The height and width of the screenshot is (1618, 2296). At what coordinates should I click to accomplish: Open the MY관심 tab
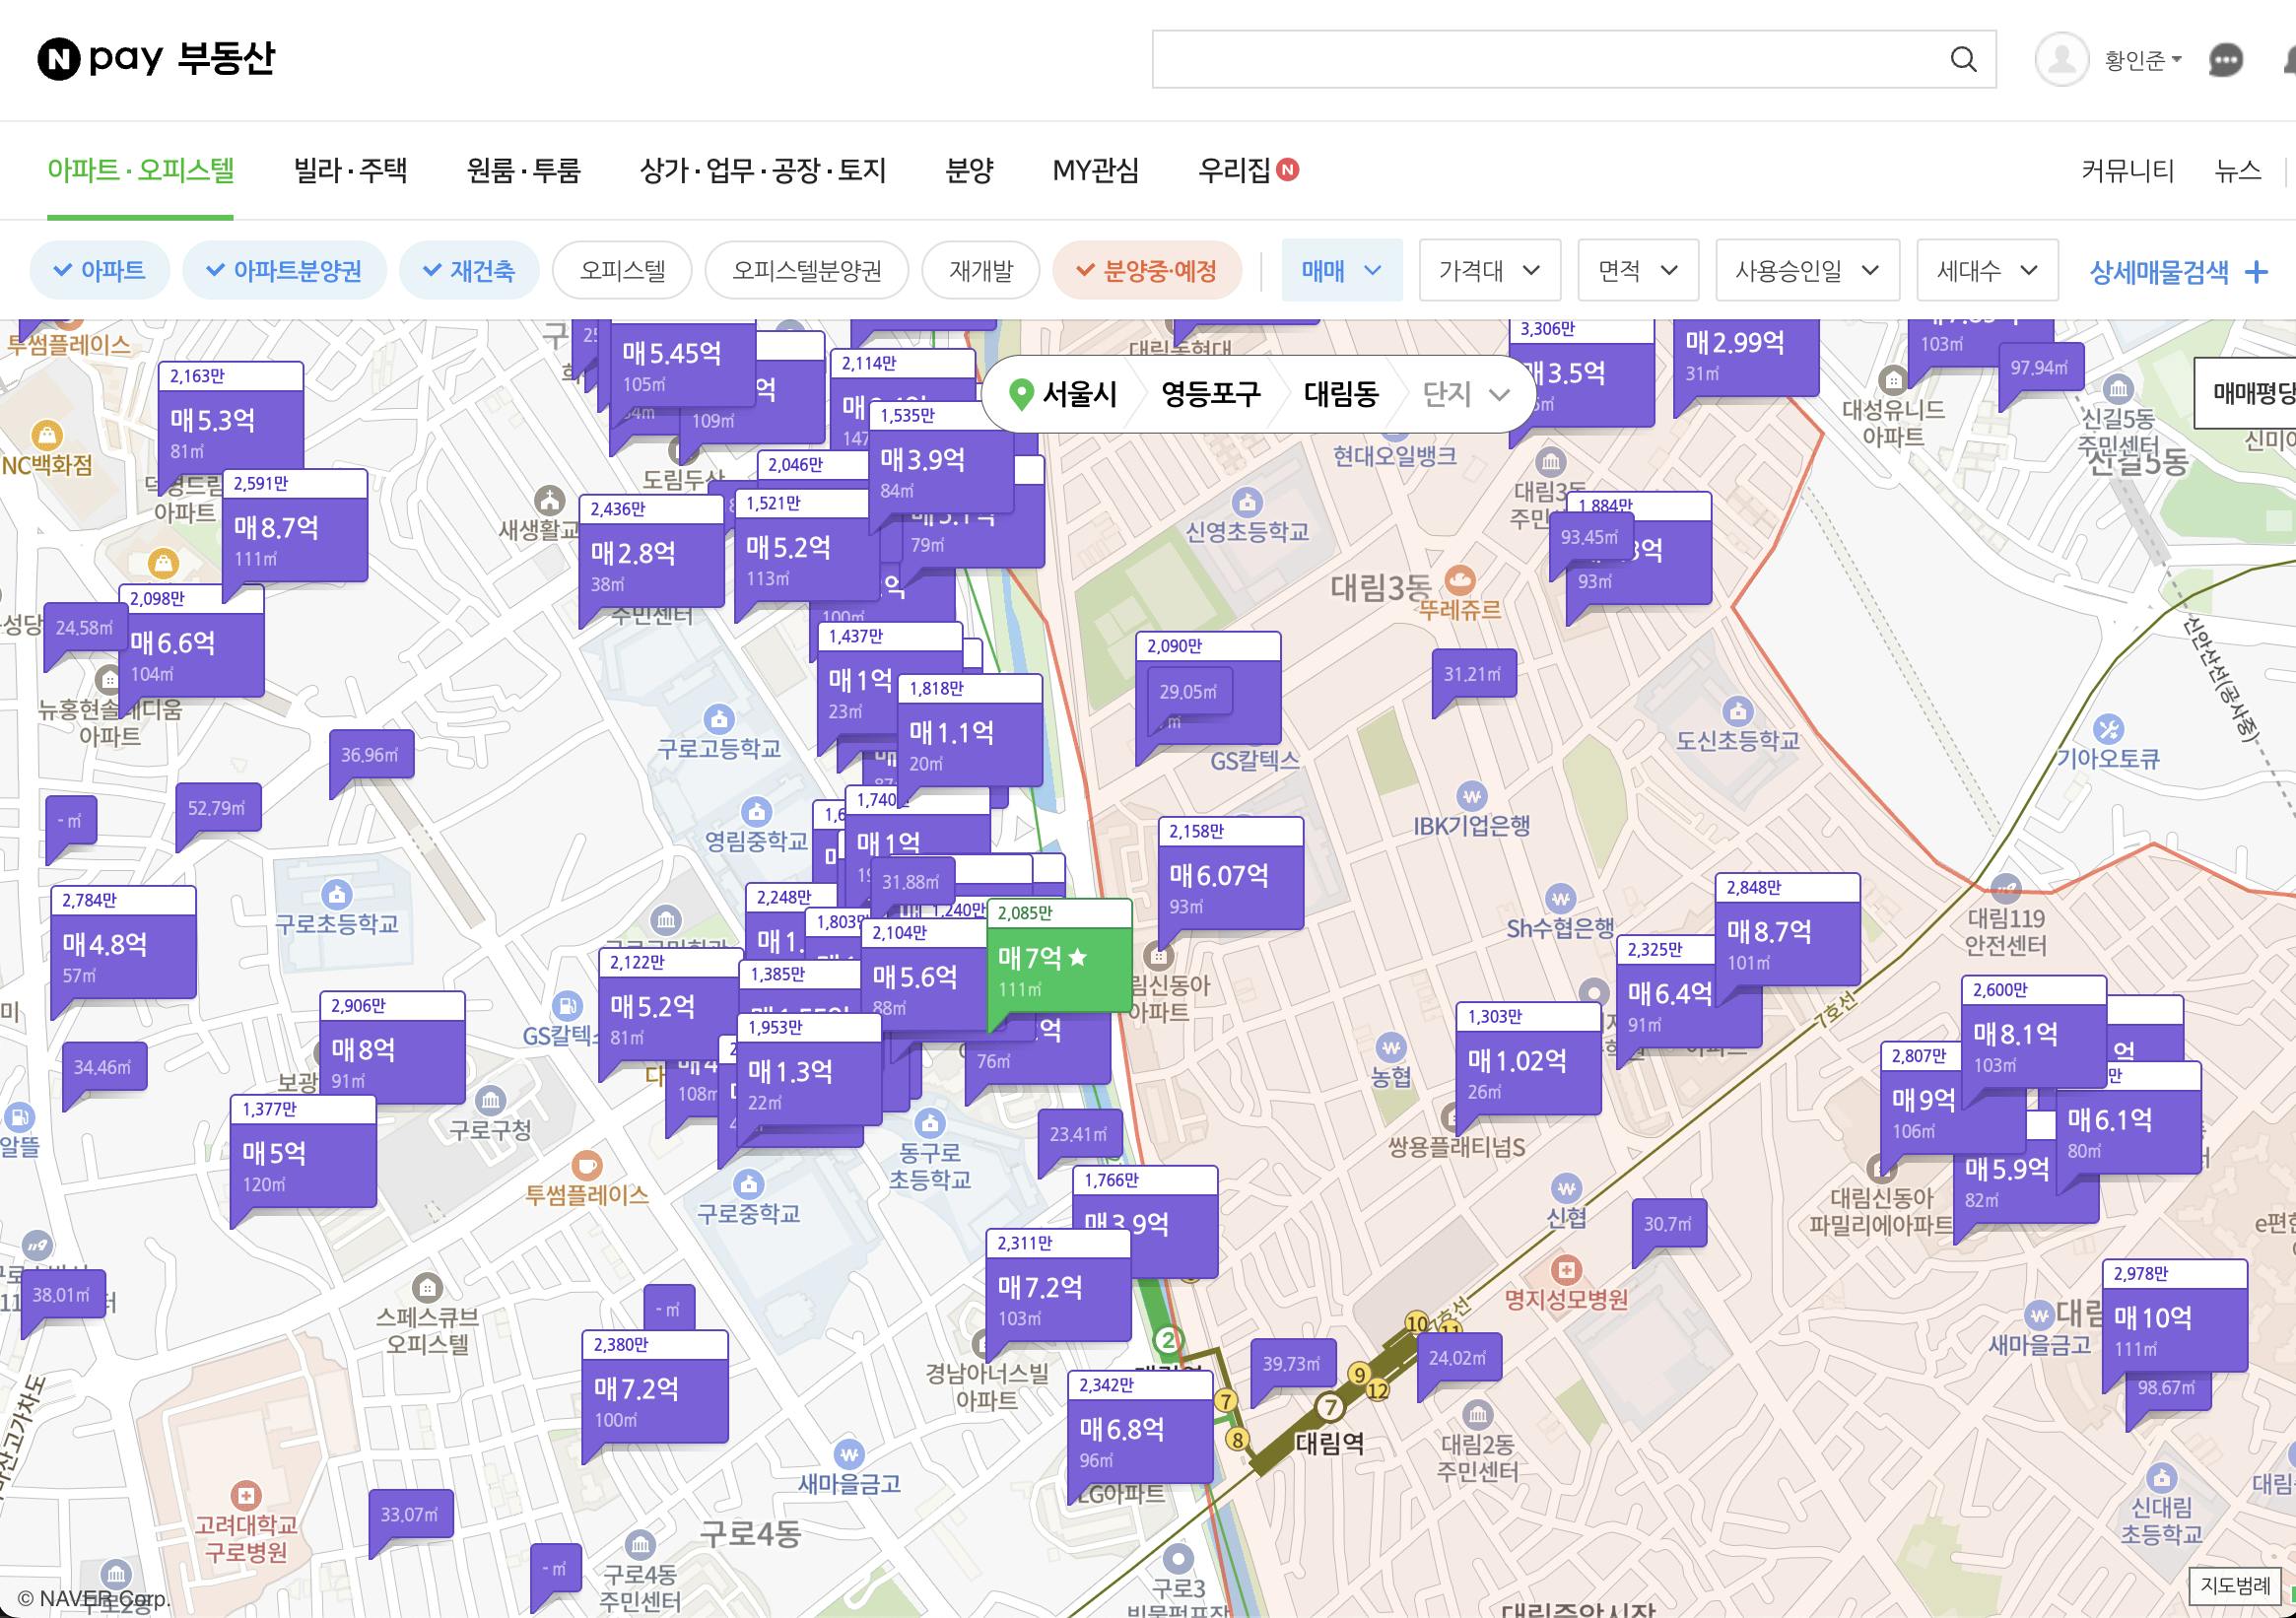coord(1095,171)
